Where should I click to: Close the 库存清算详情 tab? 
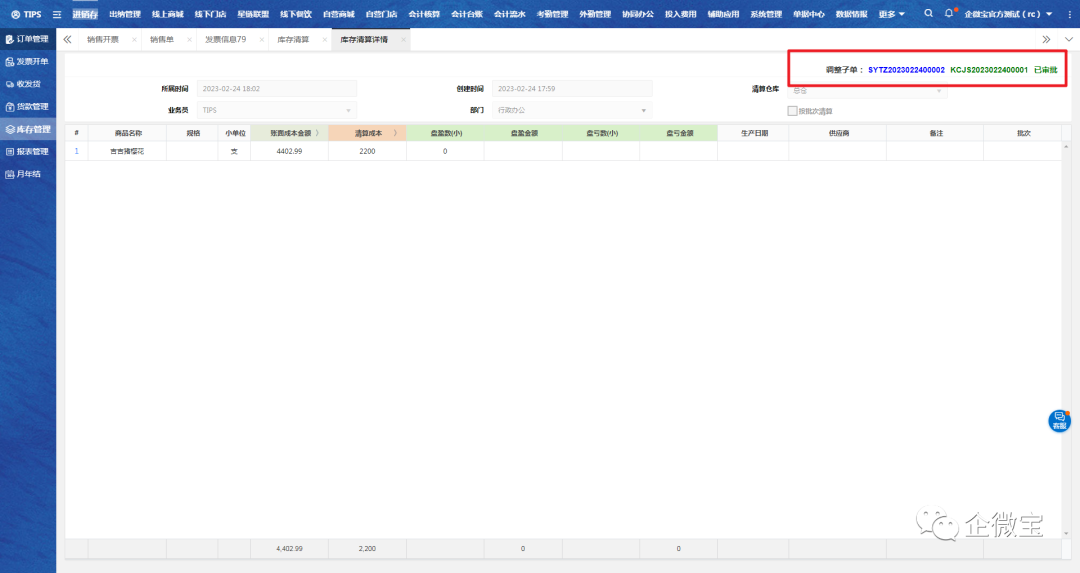click(x=404, y=40)
